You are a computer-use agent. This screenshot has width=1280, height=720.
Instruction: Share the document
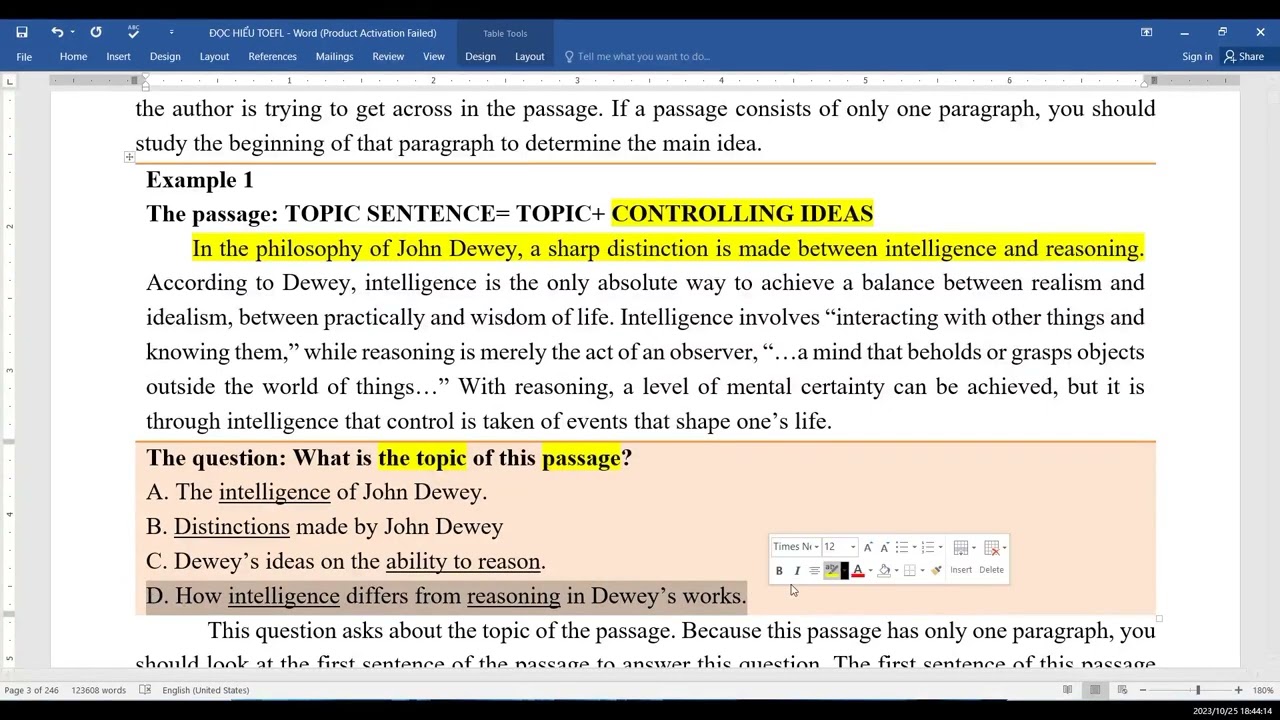(1245, 57)
